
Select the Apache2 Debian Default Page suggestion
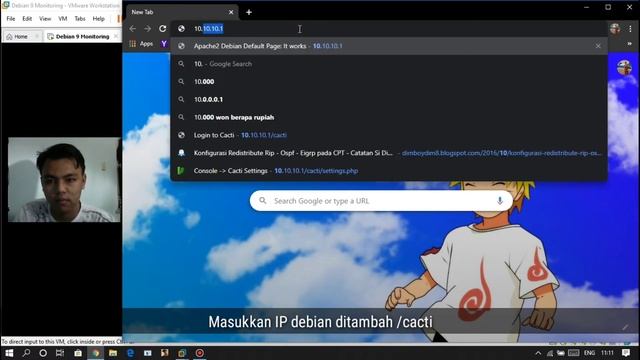click(389, 46)
